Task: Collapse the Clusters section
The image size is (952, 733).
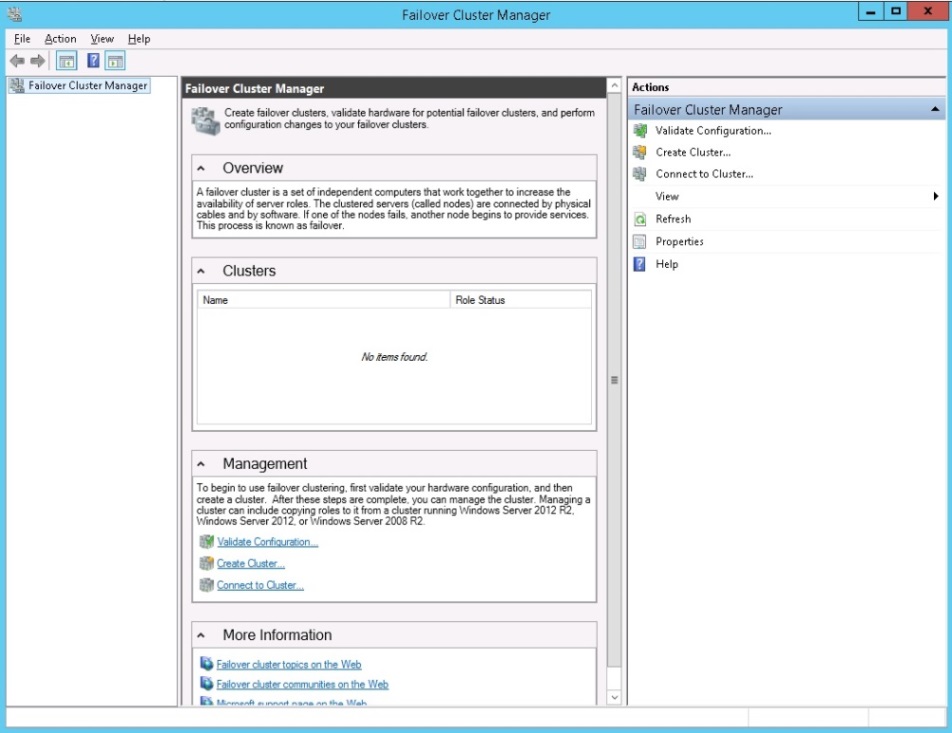Action: click(x=201, y=271)
